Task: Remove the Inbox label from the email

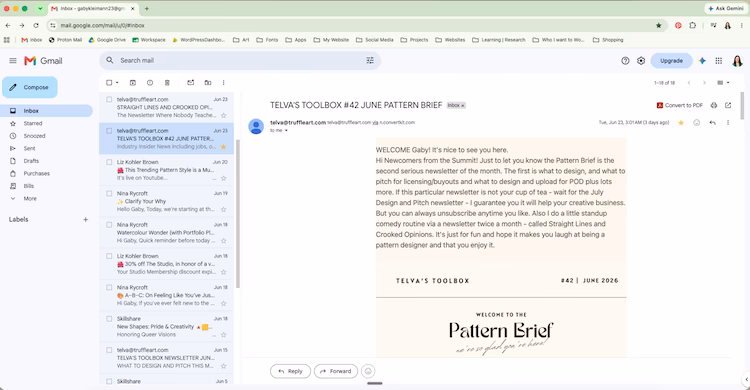Action: click(463, 105)
